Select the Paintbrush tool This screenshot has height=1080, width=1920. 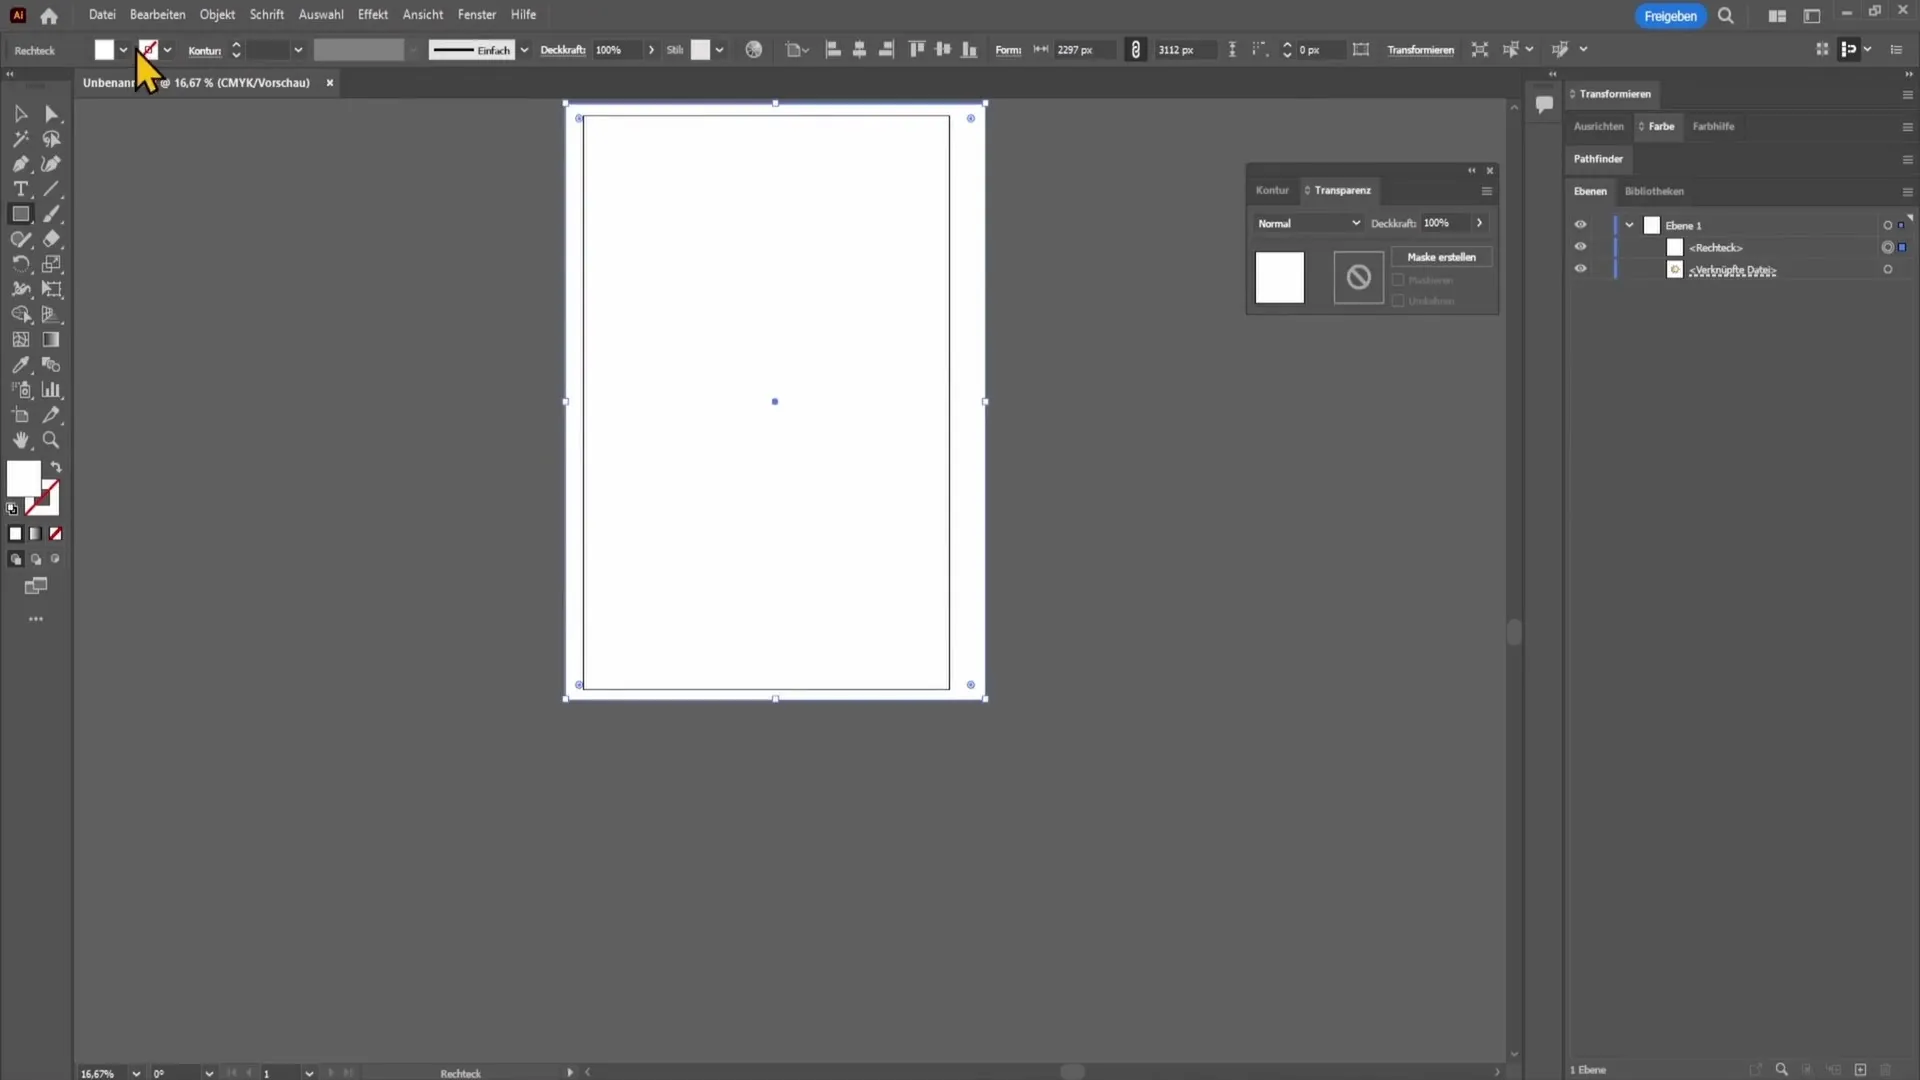coord(52,214)
